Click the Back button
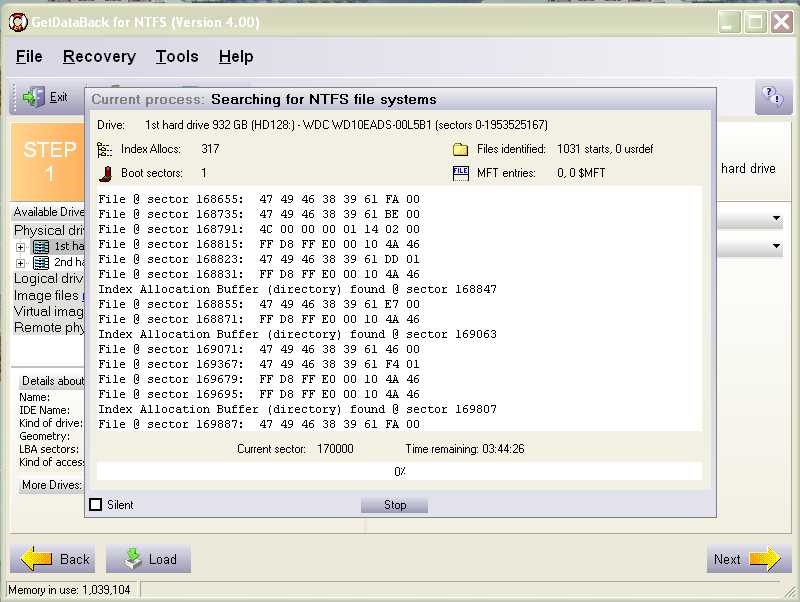Screen dimensions: 800x602 (53, 559)
